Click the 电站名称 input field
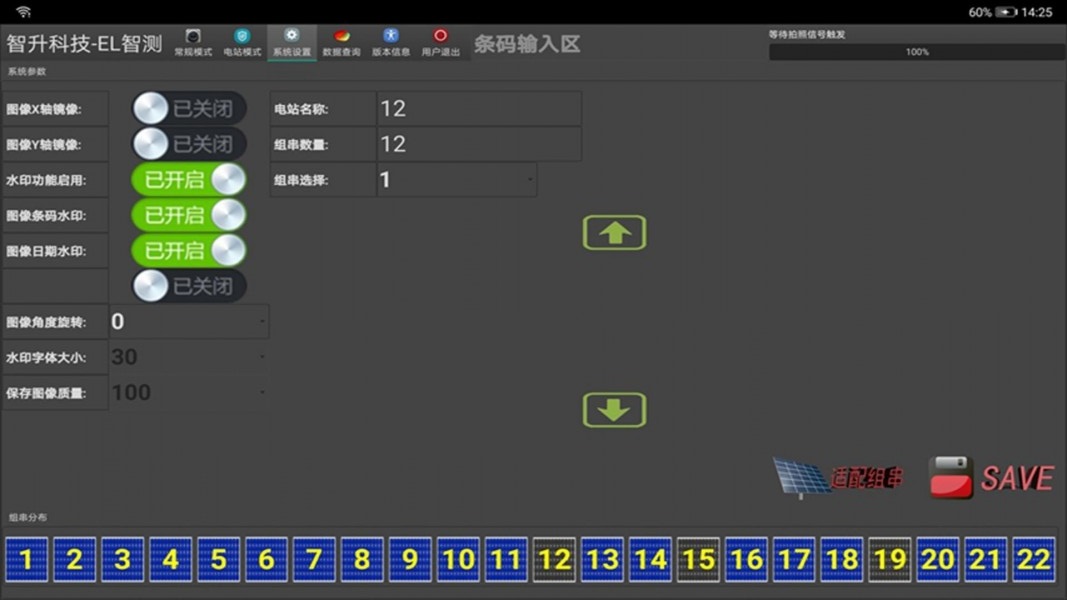 [479, 108]
